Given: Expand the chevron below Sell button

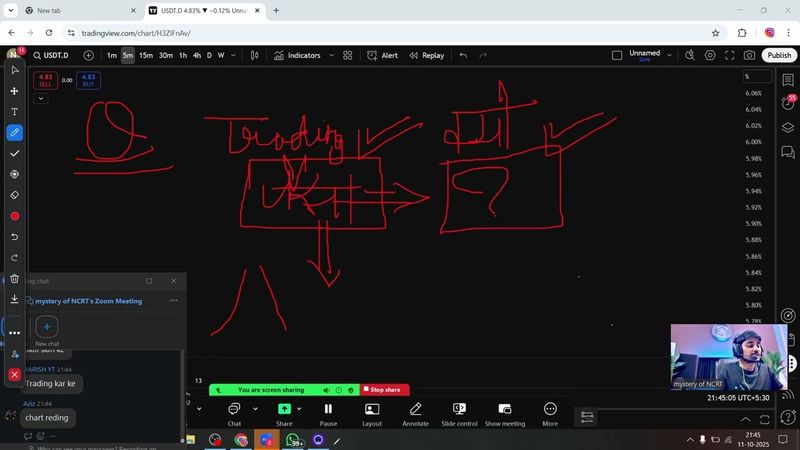Looking at the screenshot, I should (x=41, y=98).
